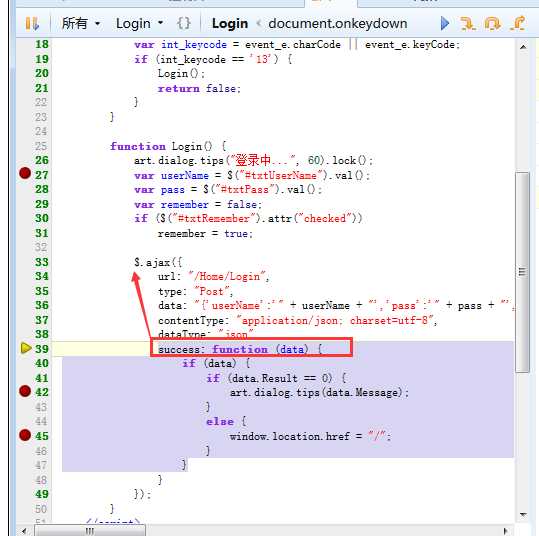Open the Login script file dropdown
Viewport: 539px width, 536px height.
click(139, 23)
